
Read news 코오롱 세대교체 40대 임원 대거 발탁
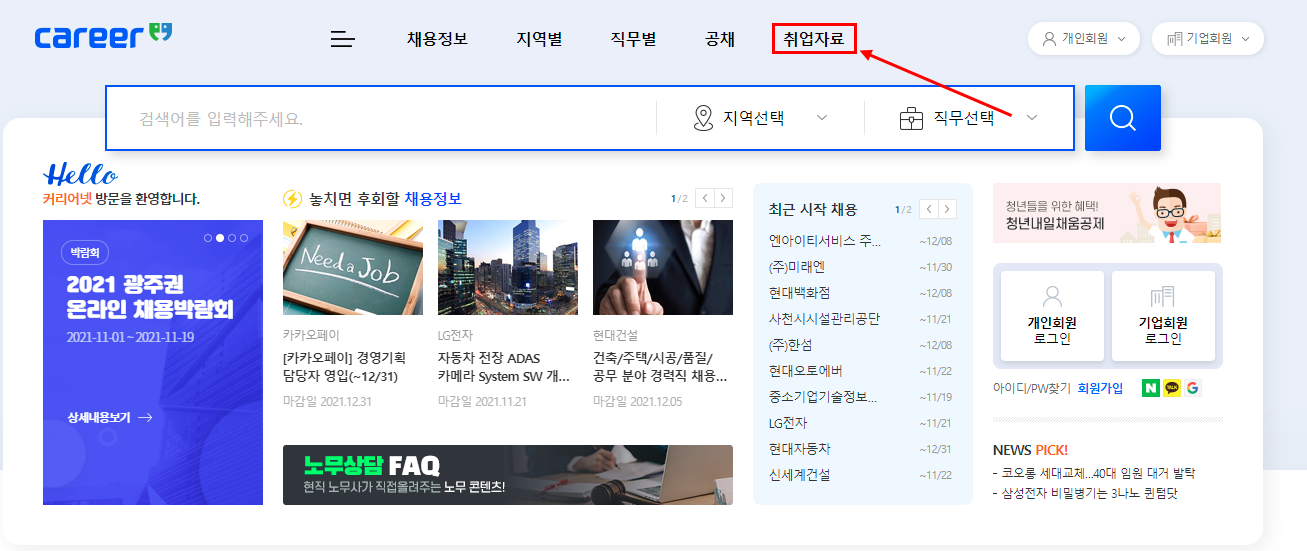[1094, 474]
